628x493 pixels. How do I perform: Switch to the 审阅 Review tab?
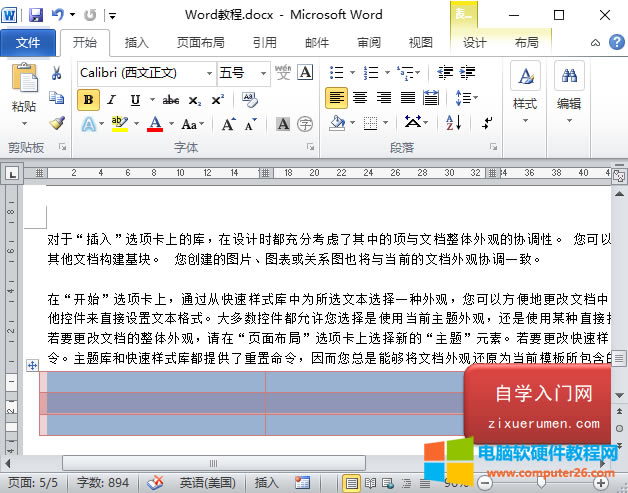coord(368,42)
